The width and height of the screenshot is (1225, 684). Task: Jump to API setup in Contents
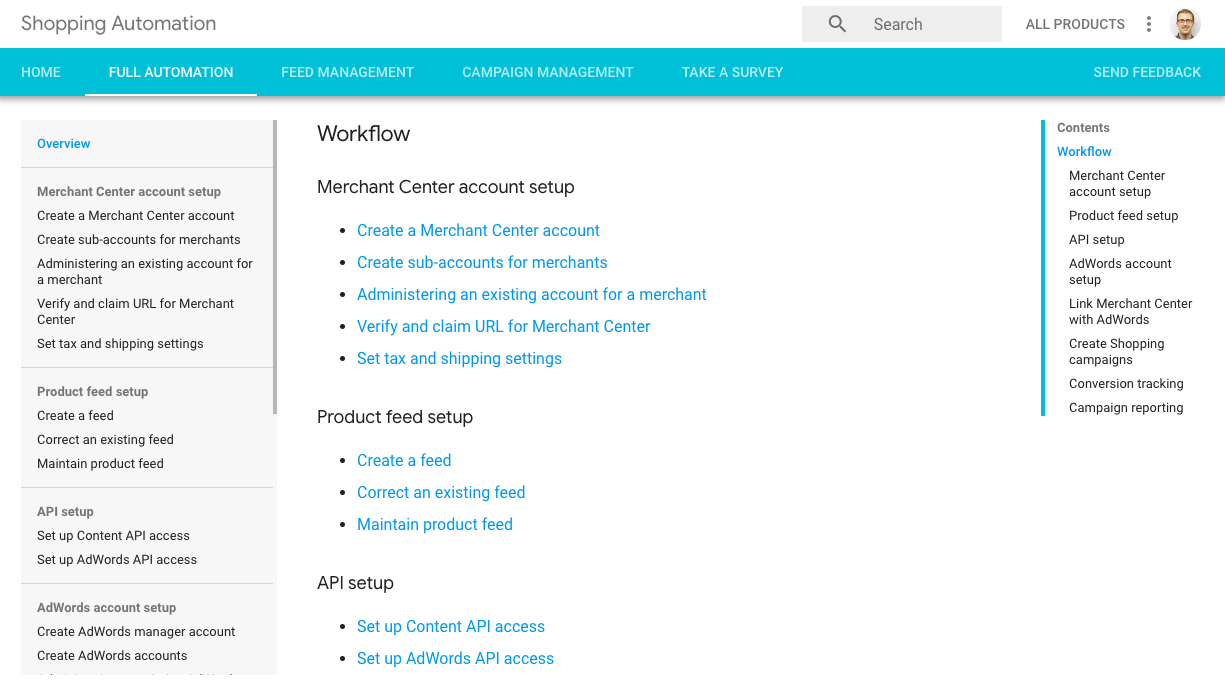pos(1097,240)
